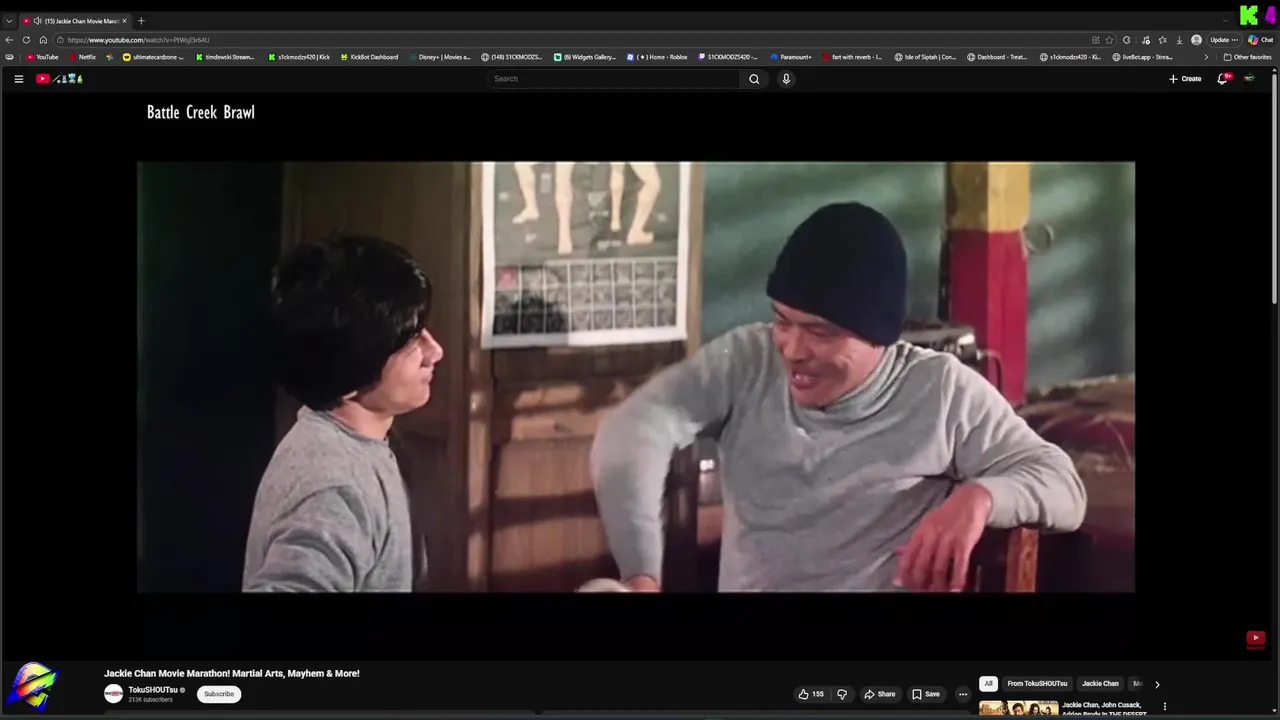The height and width of the screenshot is (720, 1280).
Task: Open the s1ckmodzs420 | Kick bookmark
Action: click(x=299, y=57)
